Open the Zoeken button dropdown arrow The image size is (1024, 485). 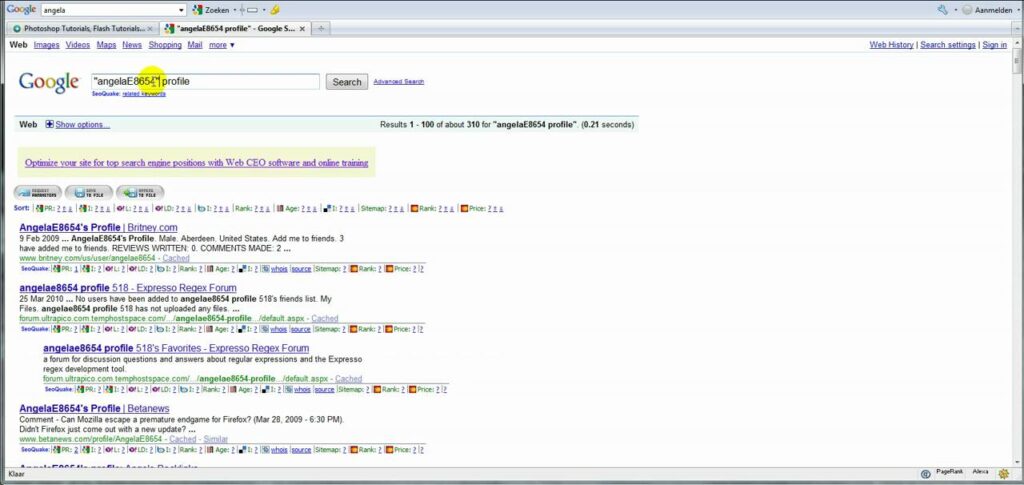click(x=234, y=10)
